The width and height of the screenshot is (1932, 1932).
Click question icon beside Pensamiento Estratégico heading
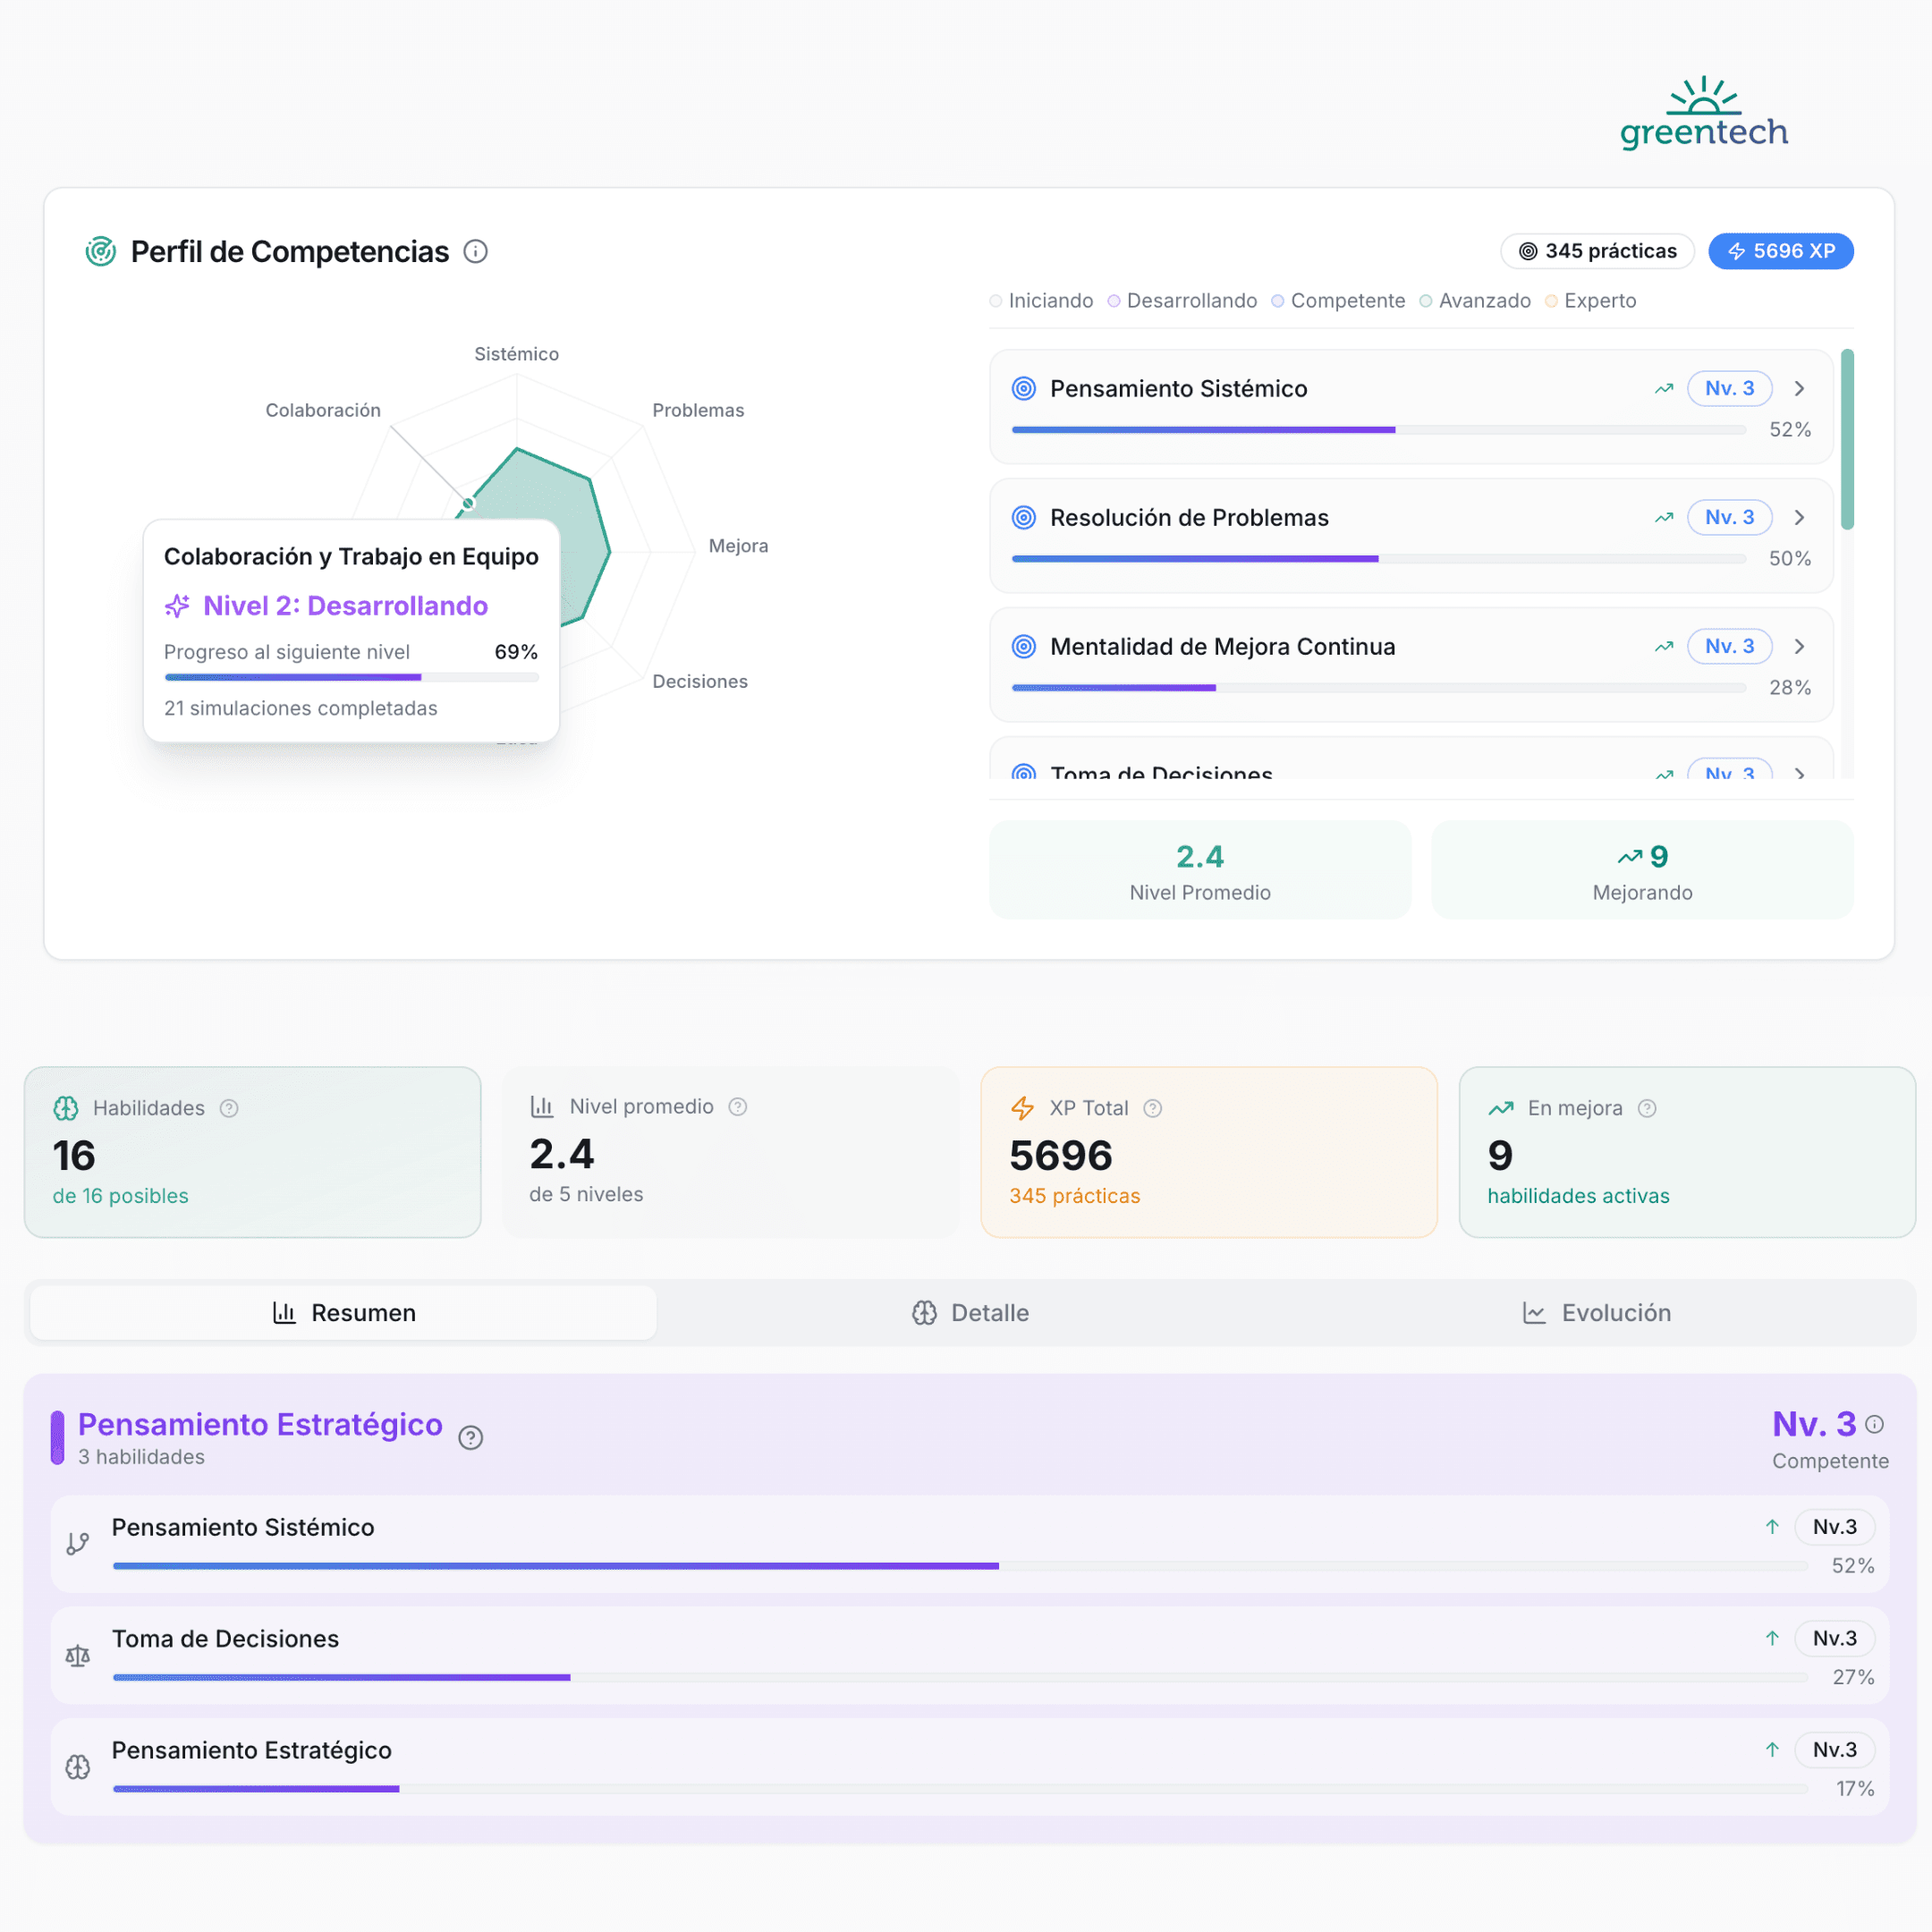pos(470,1437)
